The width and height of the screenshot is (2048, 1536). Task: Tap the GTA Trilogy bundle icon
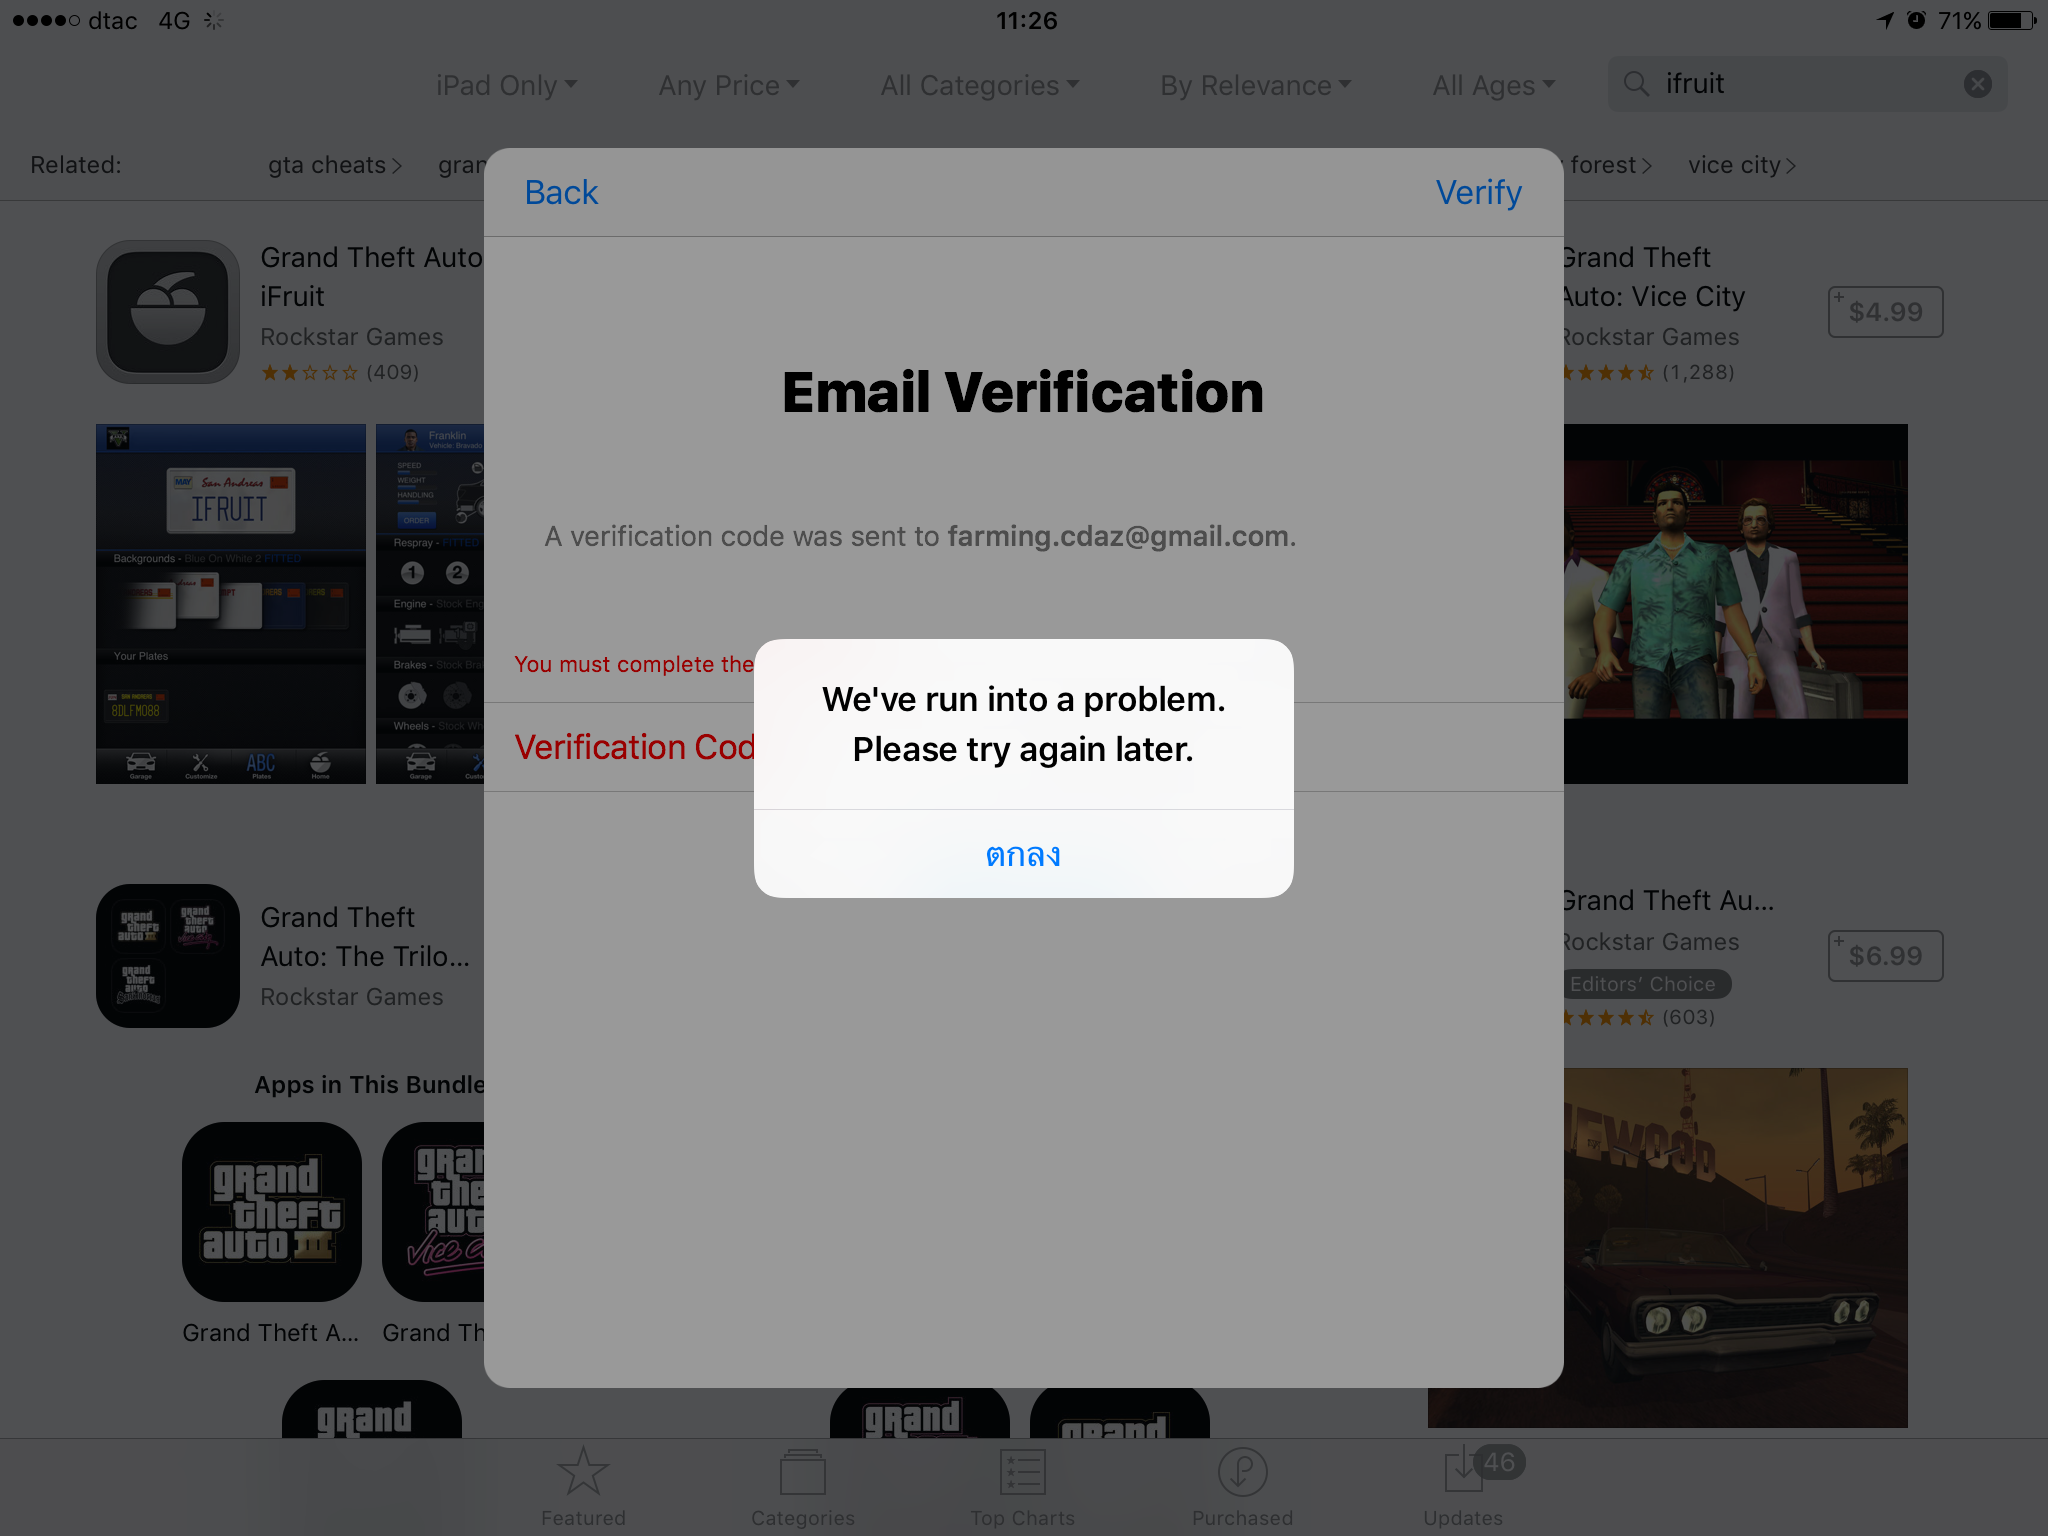(168, 956)
